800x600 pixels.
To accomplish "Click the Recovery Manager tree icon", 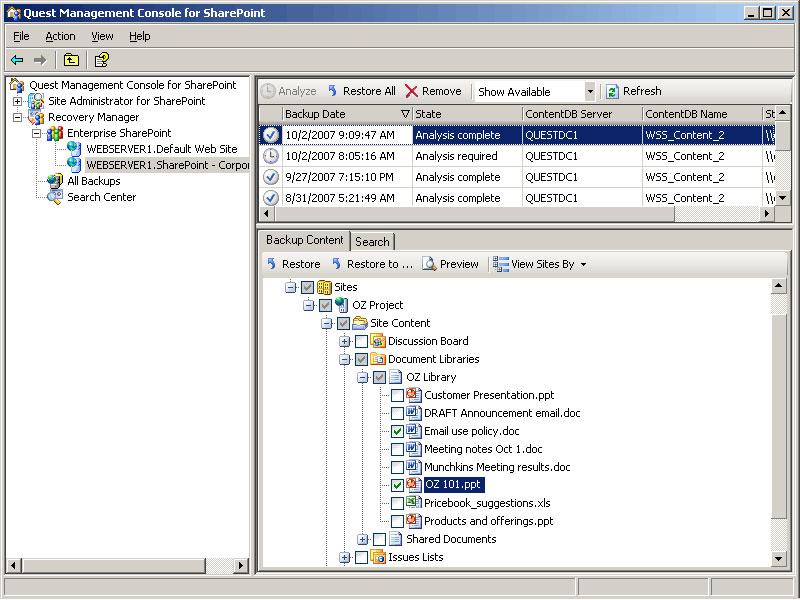I will pos(36,117).
